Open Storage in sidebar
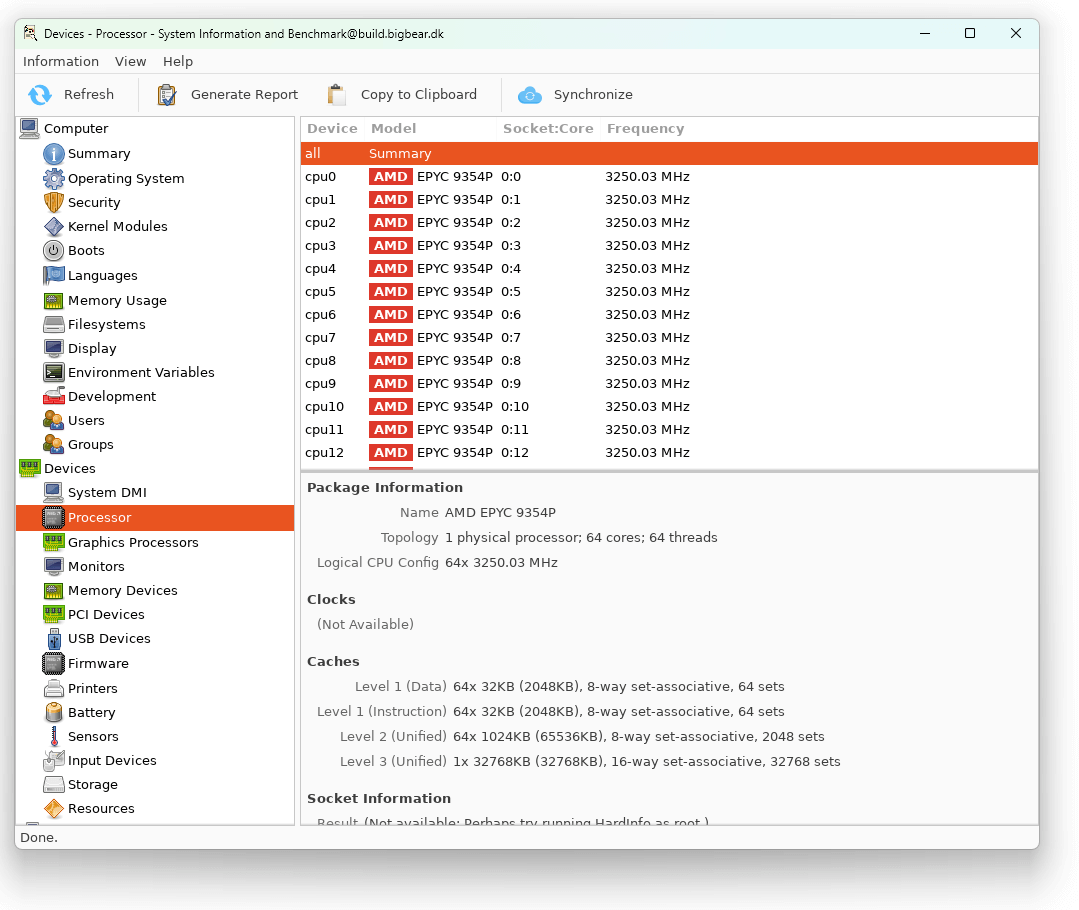 (x=93, y=785)
